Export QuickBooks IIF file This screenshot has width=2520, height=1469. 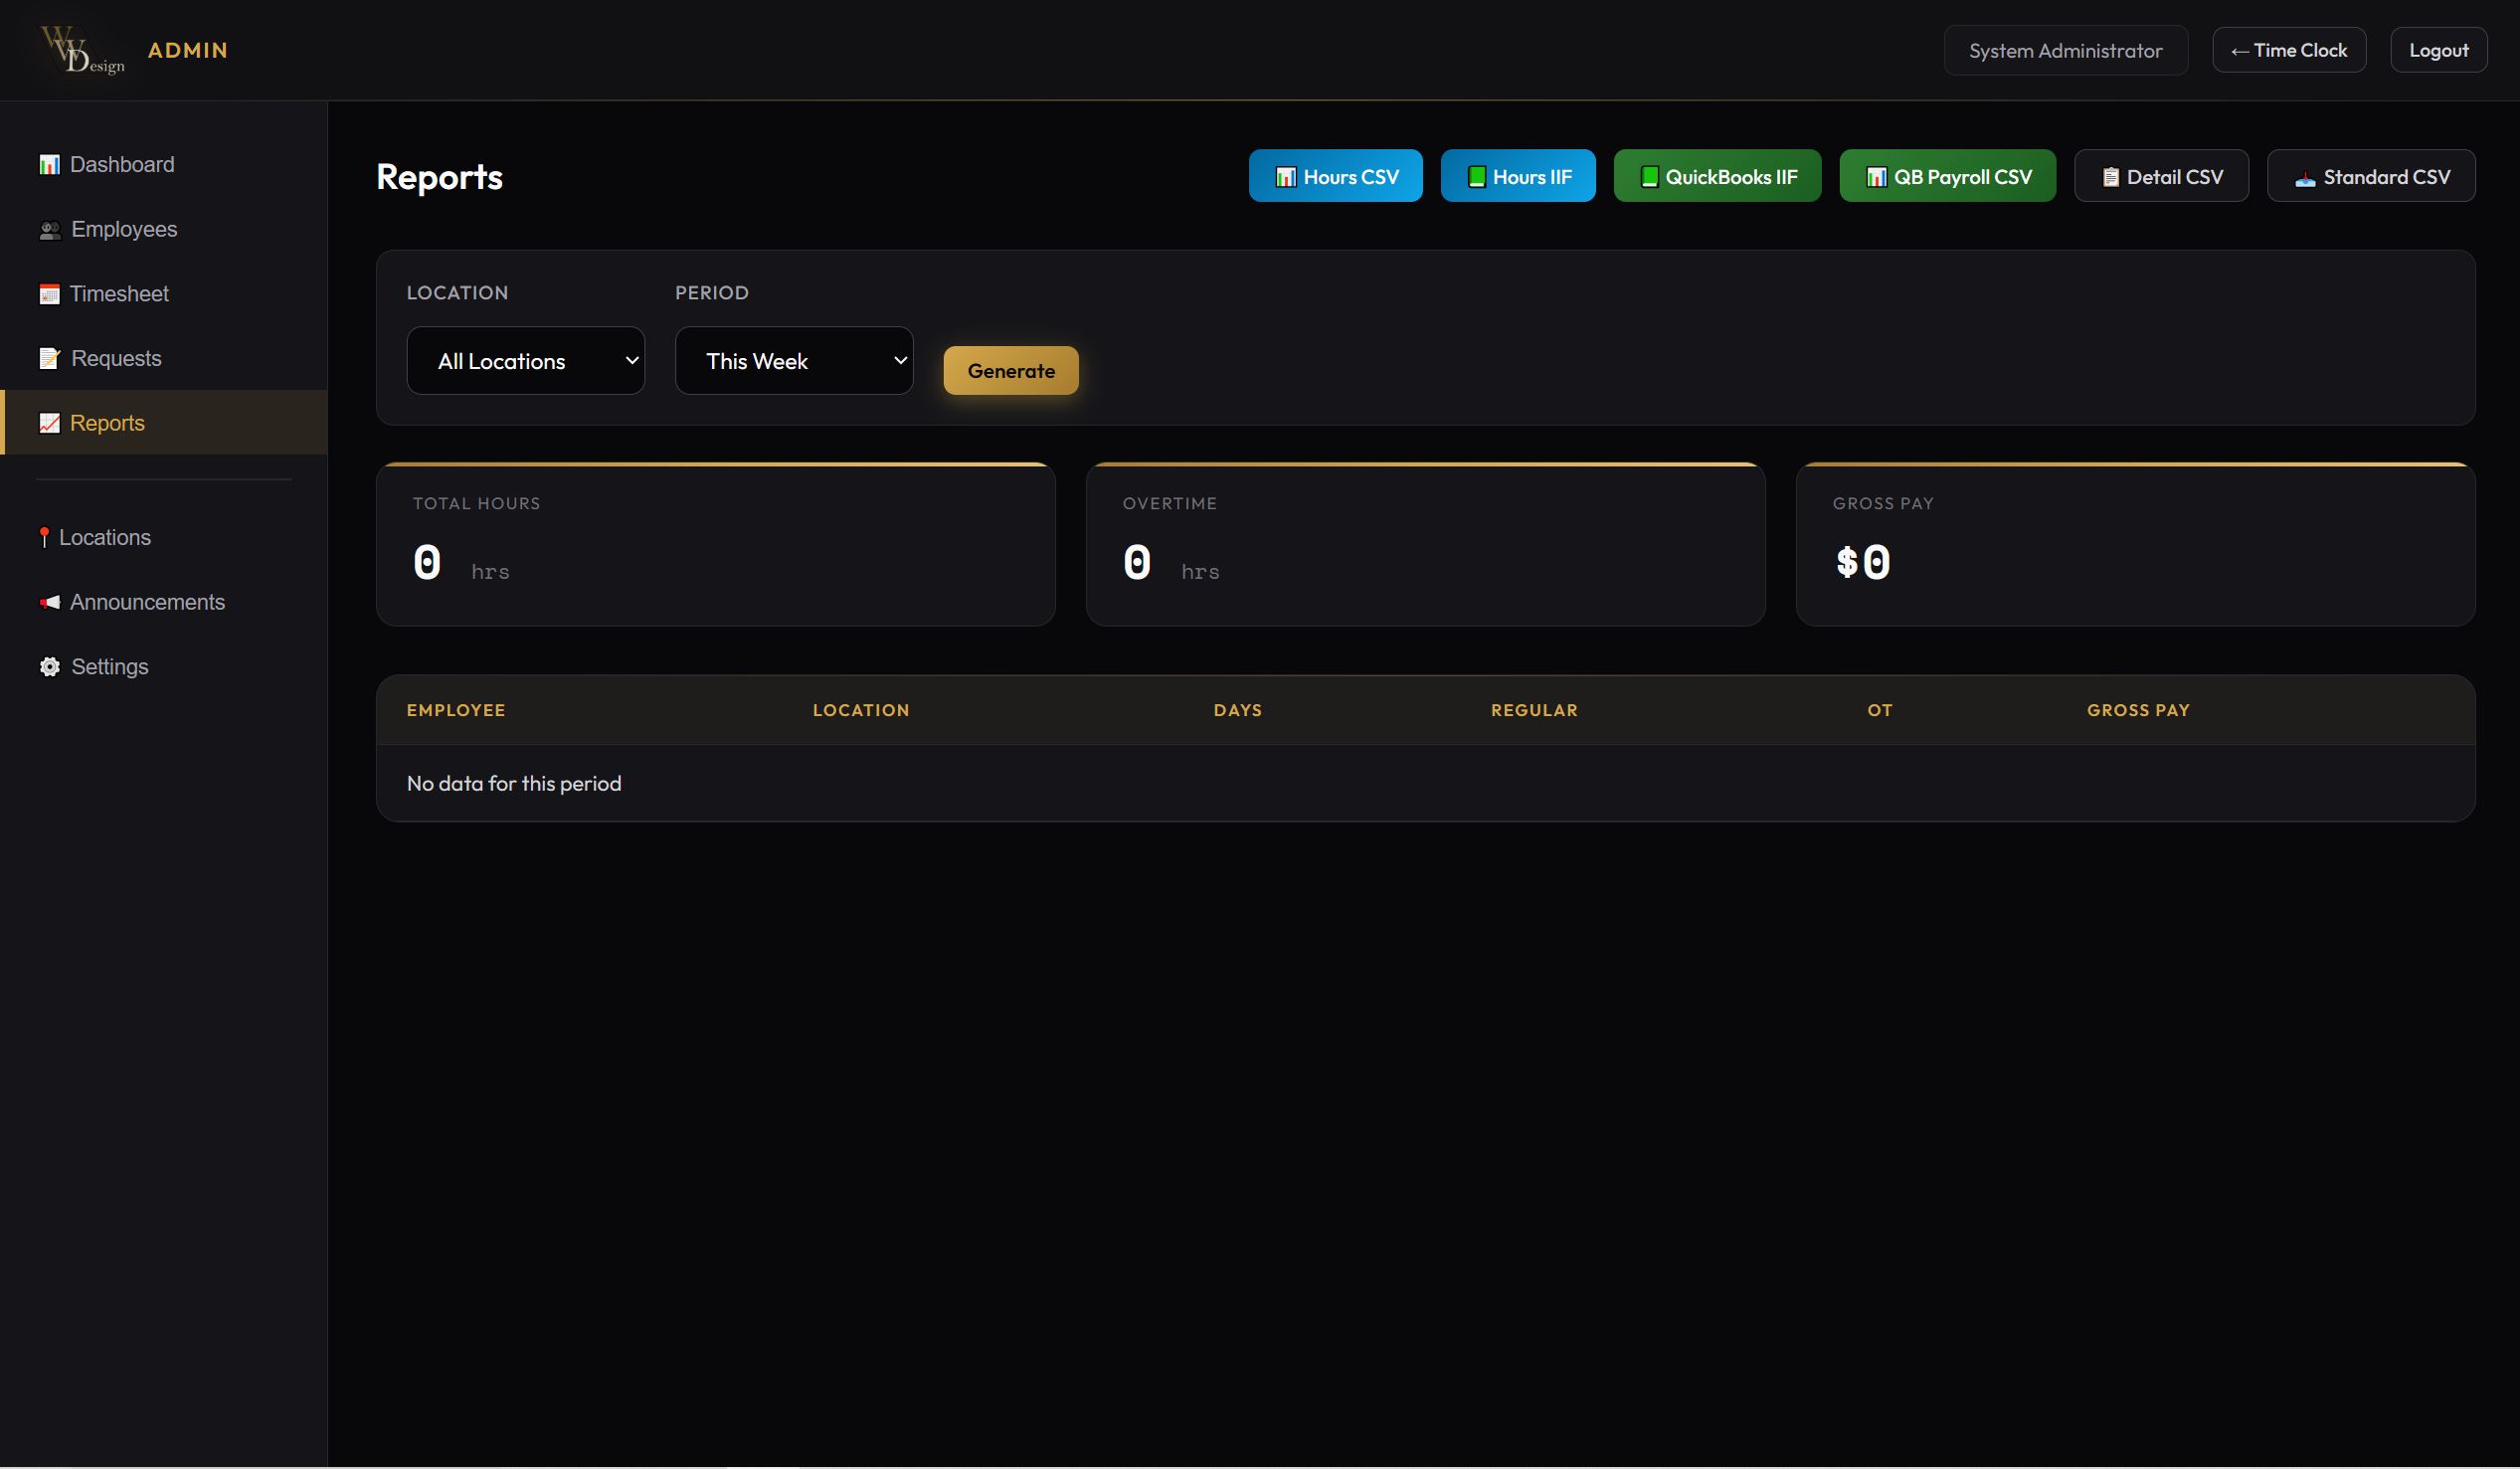(x=1716, y=177)
